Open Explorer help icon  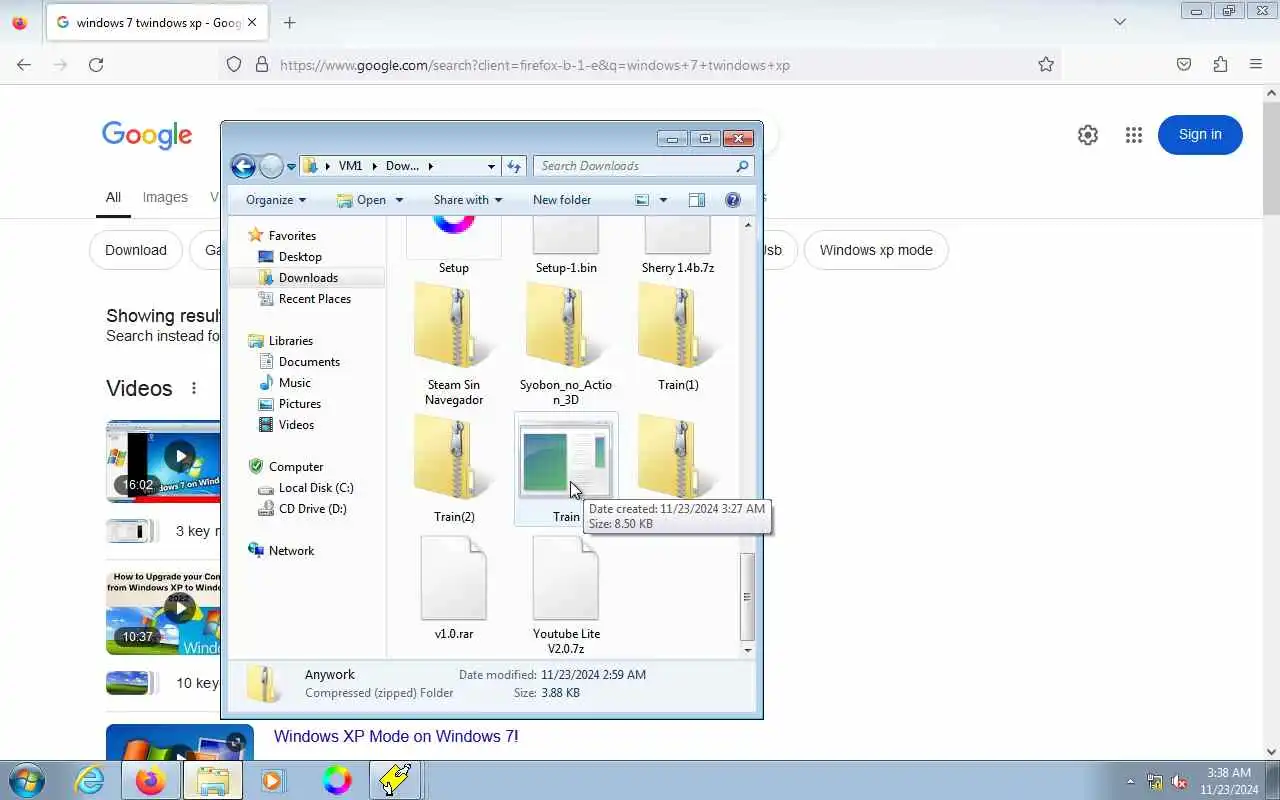(733, 200)
